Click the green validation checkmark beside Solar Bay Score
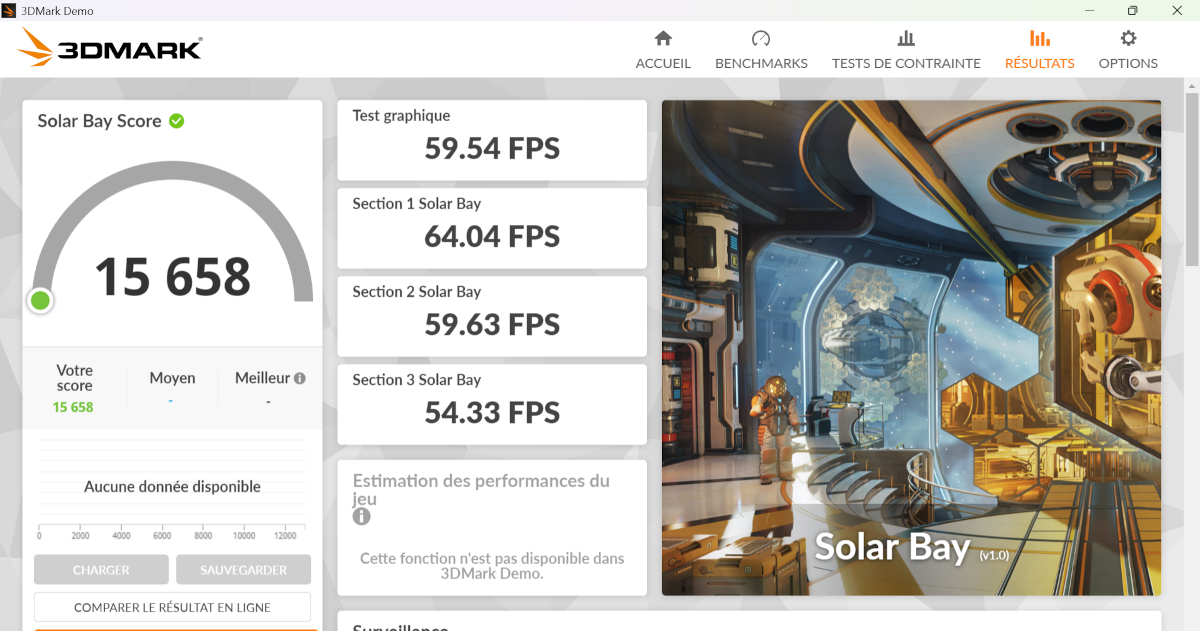The image size is (1200, 631). coord(177,121)
